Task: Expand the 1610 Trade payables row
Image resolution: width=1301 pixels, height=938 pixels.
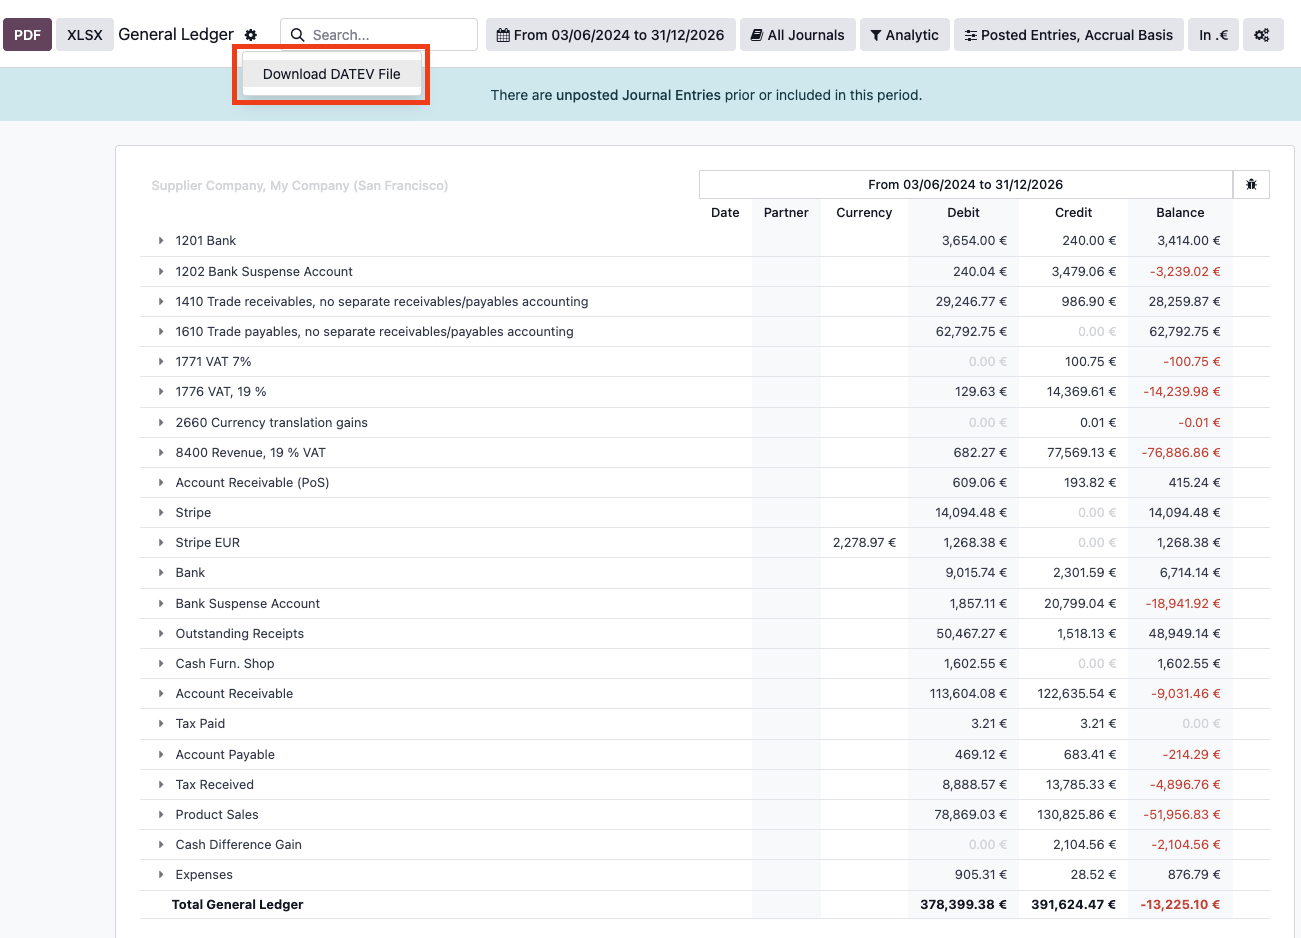Action: point(161,331)
